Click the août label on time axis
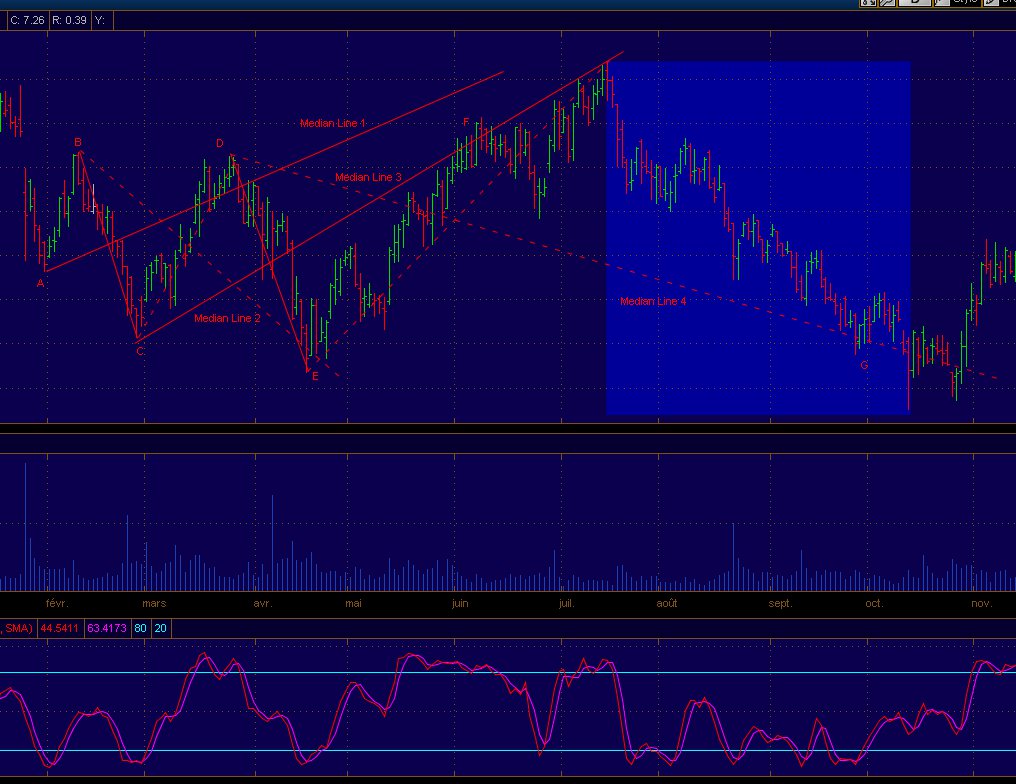The image size is (1016, 784). pyautogui.click(x=667, y=603)
